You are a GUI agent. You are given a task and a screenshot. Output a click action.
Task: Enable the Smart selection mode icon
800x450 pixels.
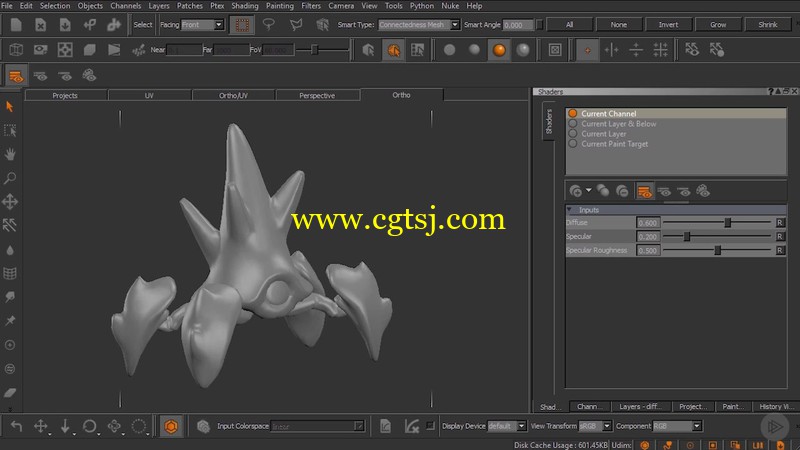click(x=322, y=24)
